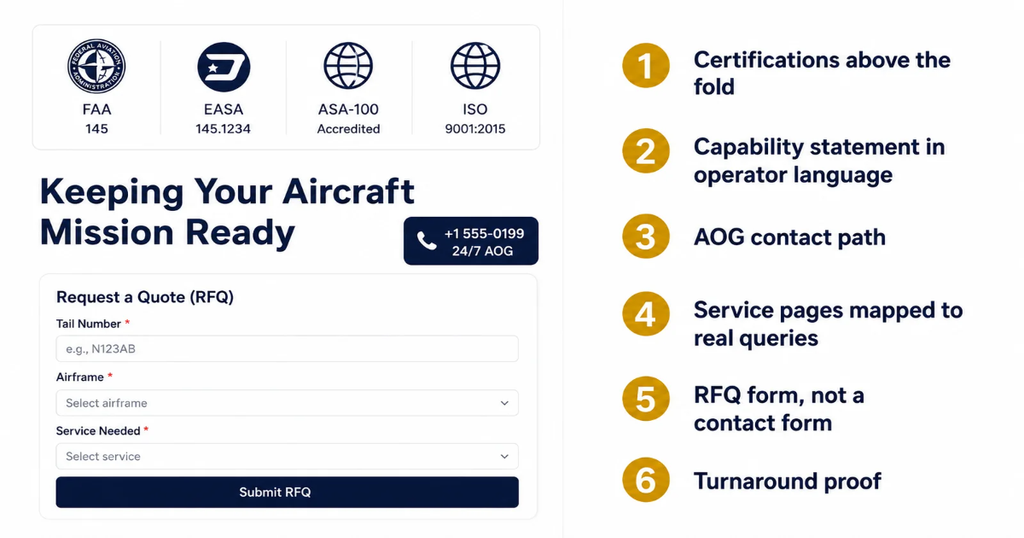The height and width of the screenshot is (538, 1024).
Task: Click the chevron on Service Needed dropdown
Action: coord(504,457)
